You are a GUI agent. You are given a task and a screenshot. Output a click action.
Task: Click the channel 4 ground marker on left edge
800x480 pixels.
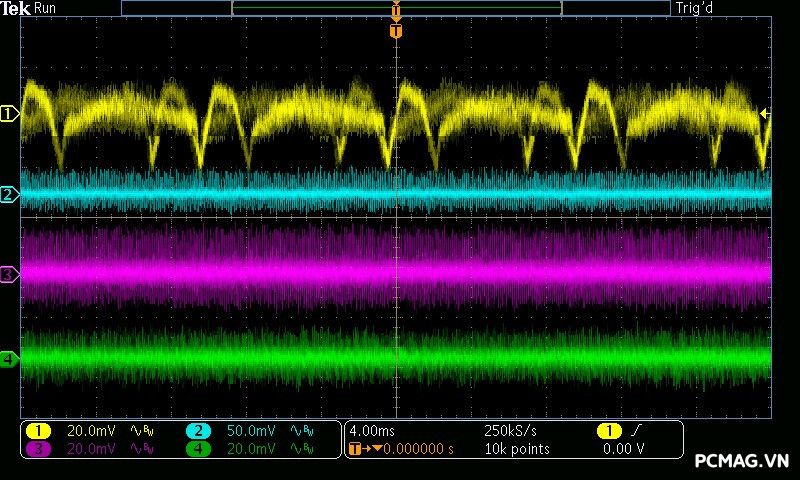click(9, 358)
